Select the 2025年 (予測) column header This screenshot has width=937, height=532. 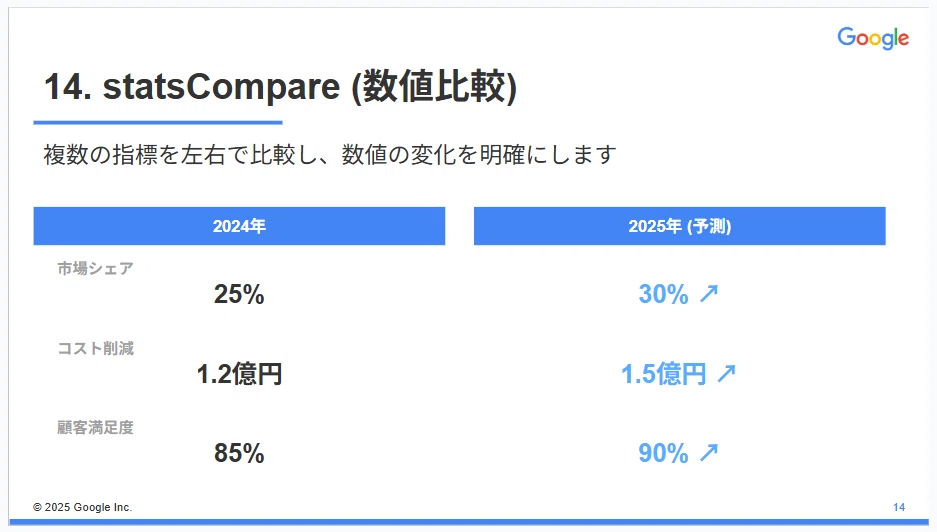679,226
